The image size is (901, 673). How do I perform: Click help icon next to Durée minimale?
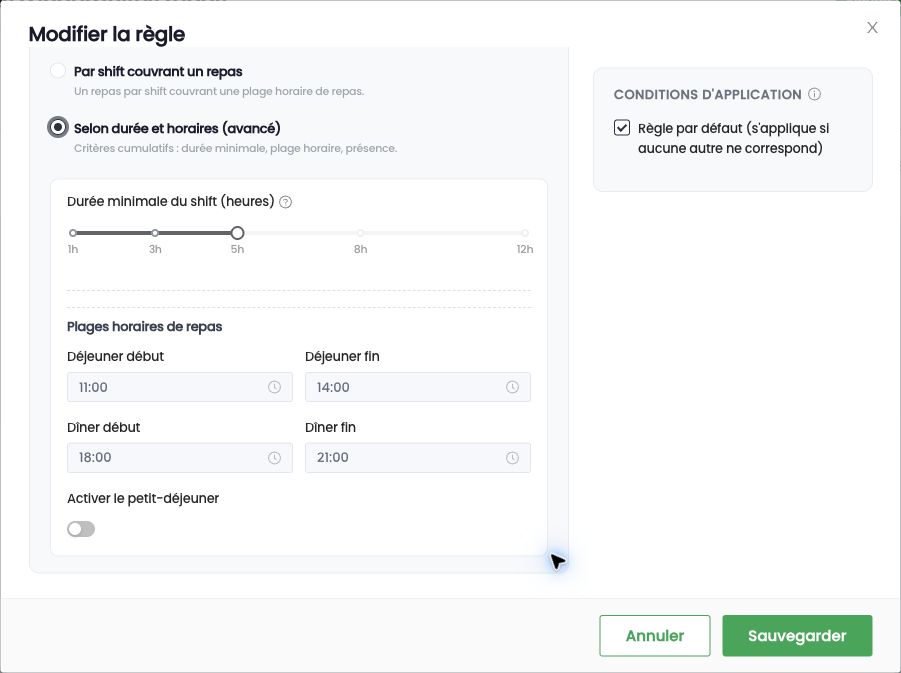[286, 202]
